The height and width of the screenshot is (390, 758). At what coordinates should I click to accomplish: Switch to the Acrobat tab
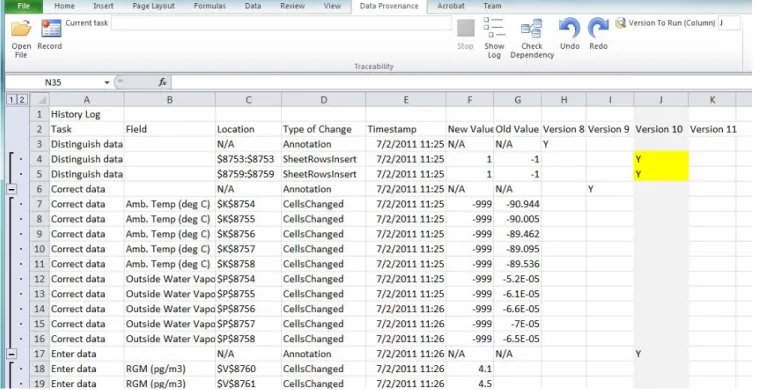451,6
